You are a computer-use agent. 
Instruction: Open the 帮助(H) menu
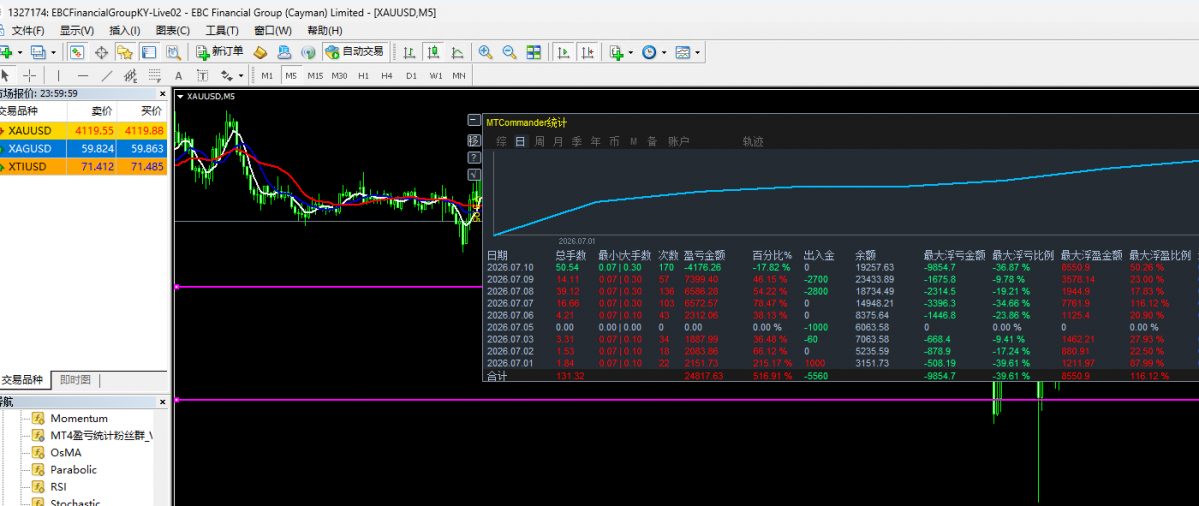click(x=324, y=31)
